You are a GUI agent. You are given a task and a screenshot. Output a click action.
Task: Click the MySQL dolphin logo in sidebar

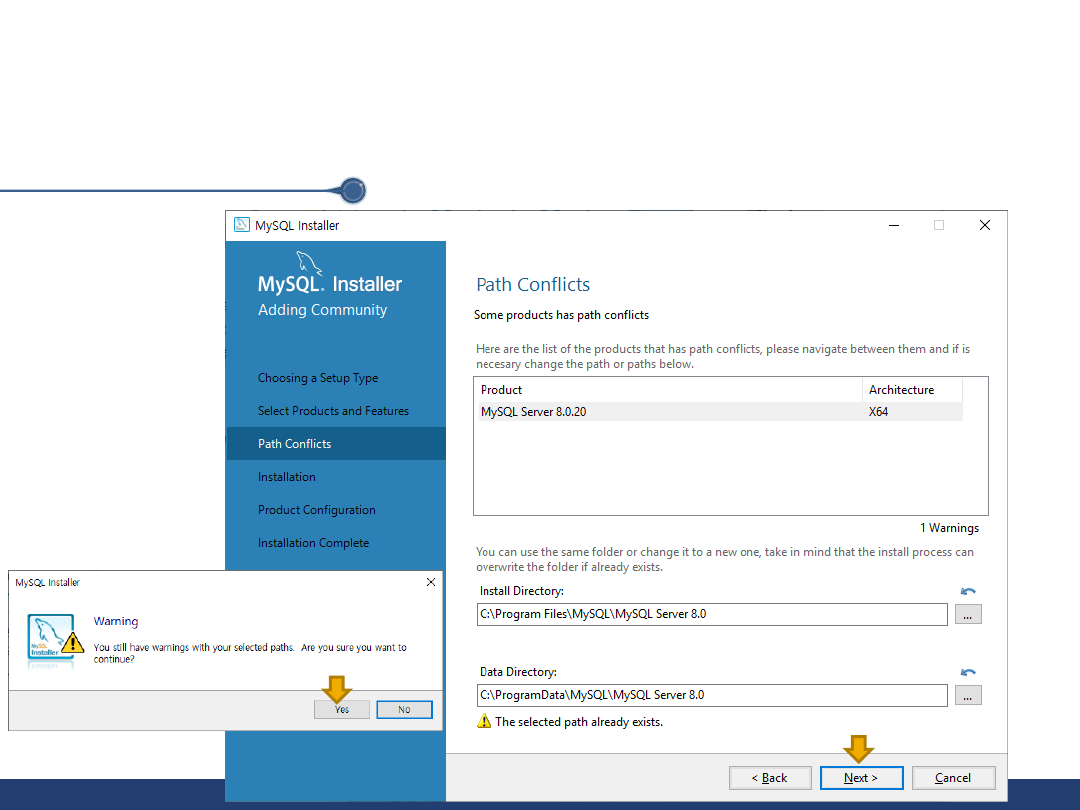[x=309, y=264]
